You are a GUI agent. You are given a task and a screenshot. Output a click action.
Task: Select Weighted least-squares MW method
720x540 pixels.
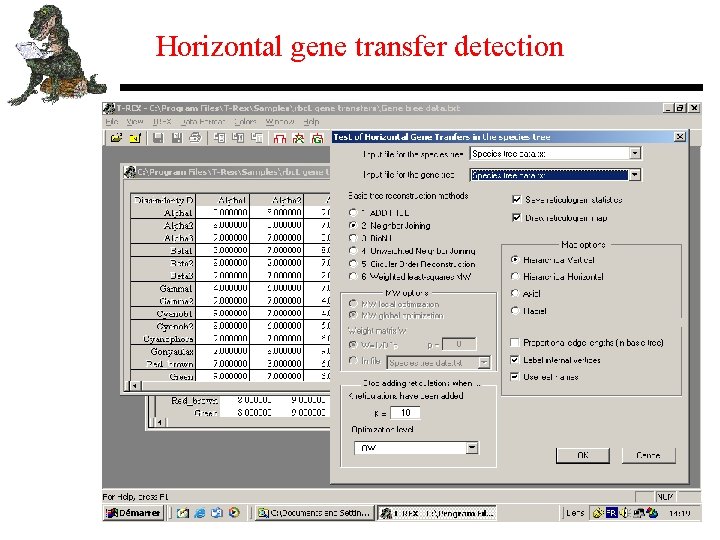[353, 276]
